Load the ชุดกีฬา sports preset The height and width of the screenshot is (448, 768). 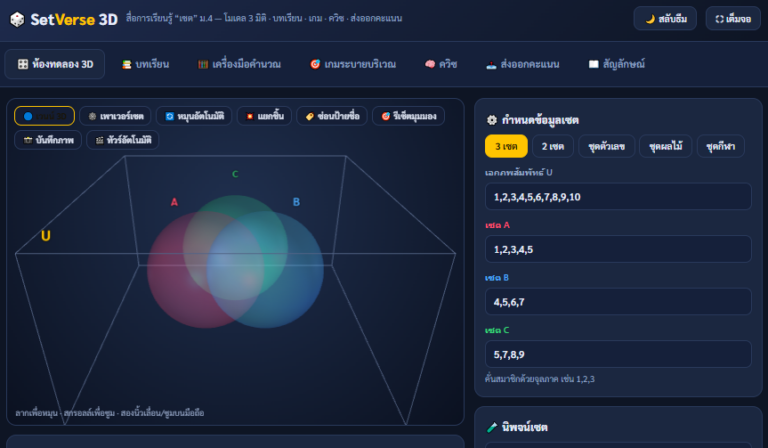click(720, 146)
